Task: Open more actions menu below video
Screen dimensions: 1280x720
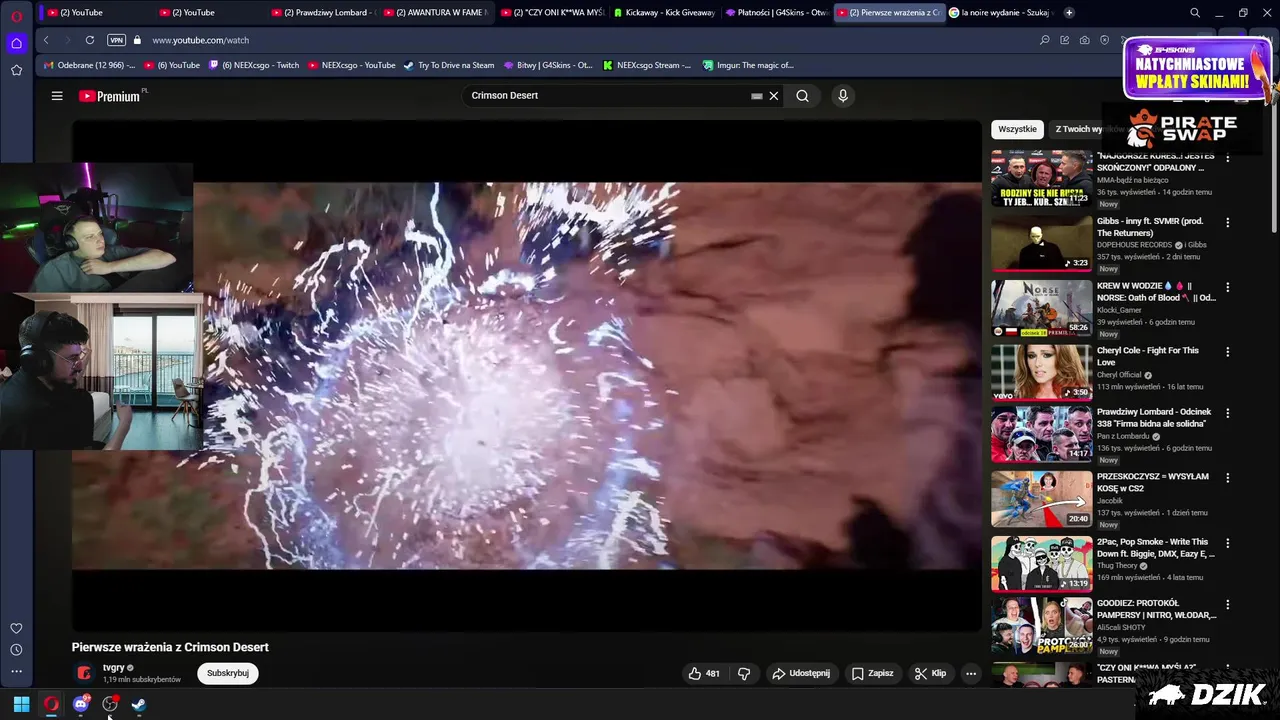Action: tap(970, 673)
